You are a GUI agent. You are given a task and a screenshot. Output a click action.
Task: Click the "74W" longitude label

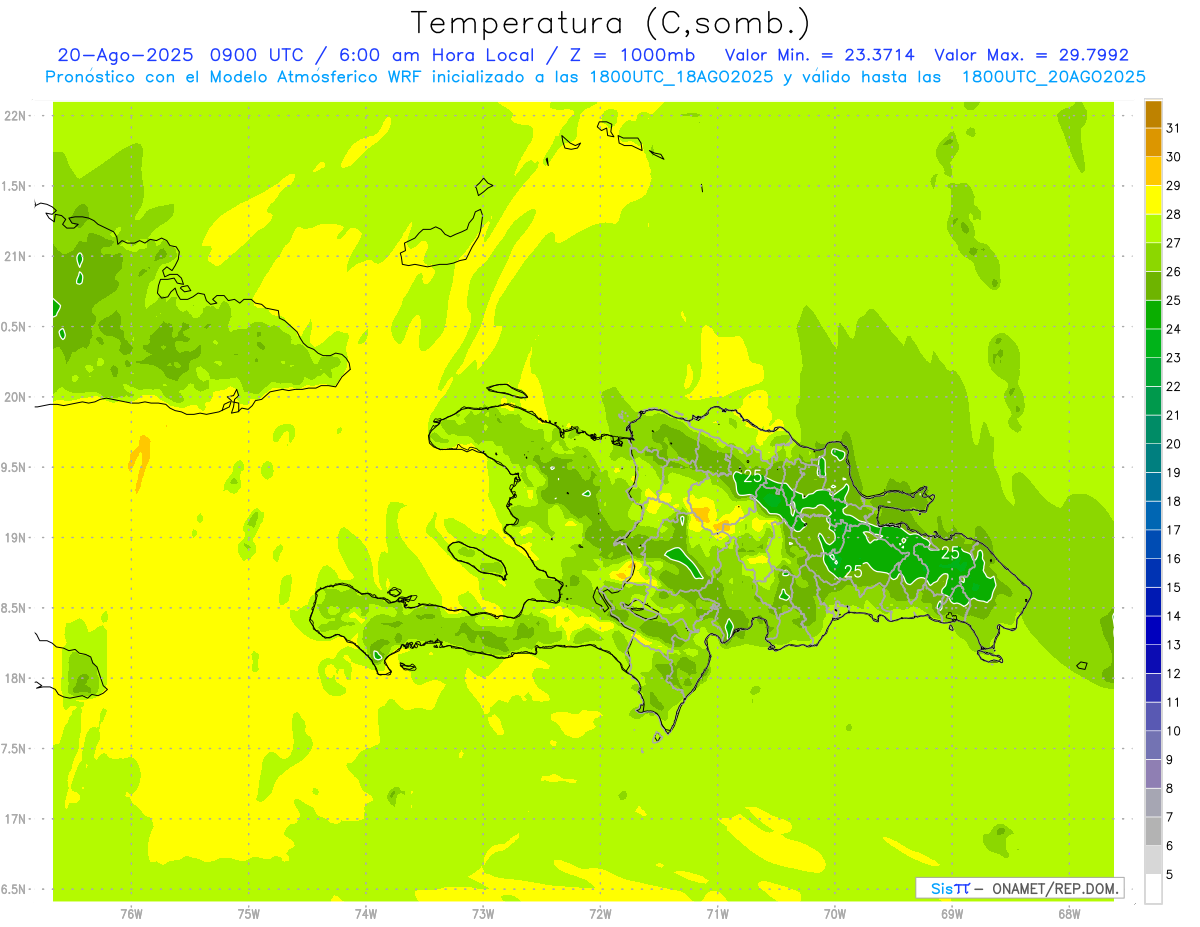point(366,914)
